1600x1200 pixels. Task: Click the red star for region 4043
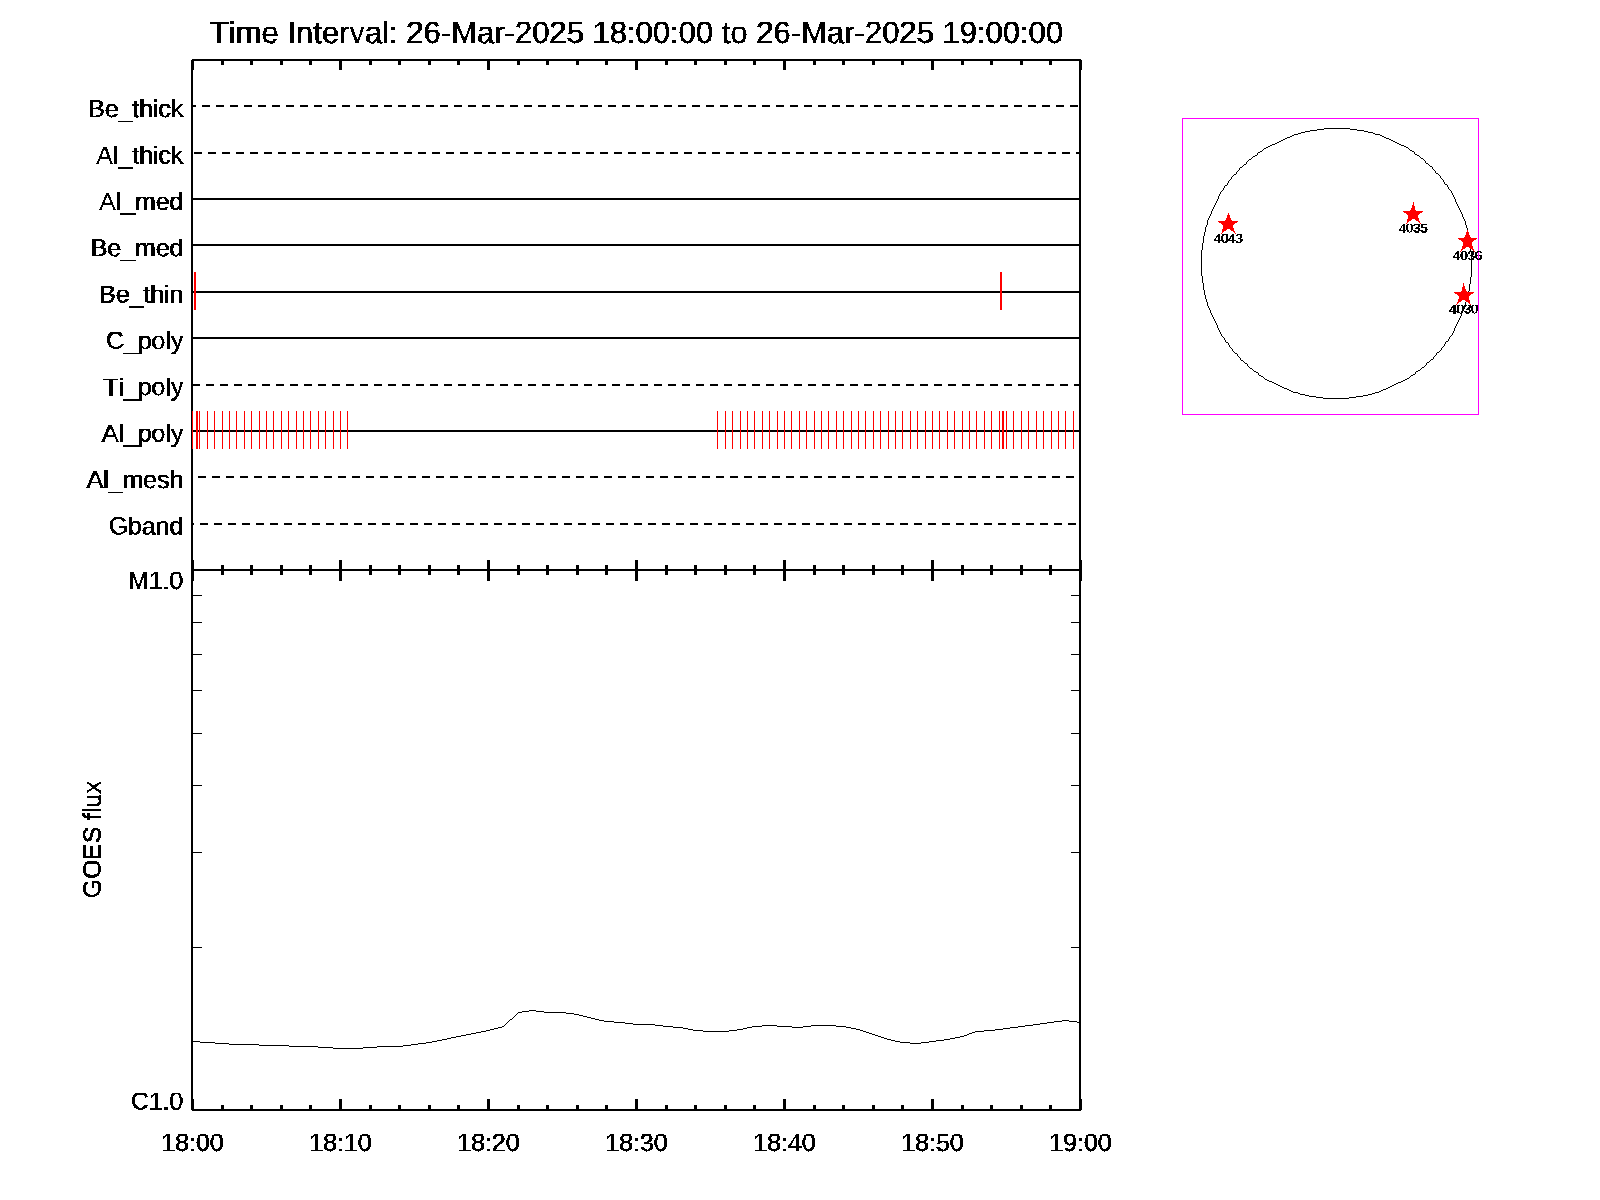[x=1228, y=224]
